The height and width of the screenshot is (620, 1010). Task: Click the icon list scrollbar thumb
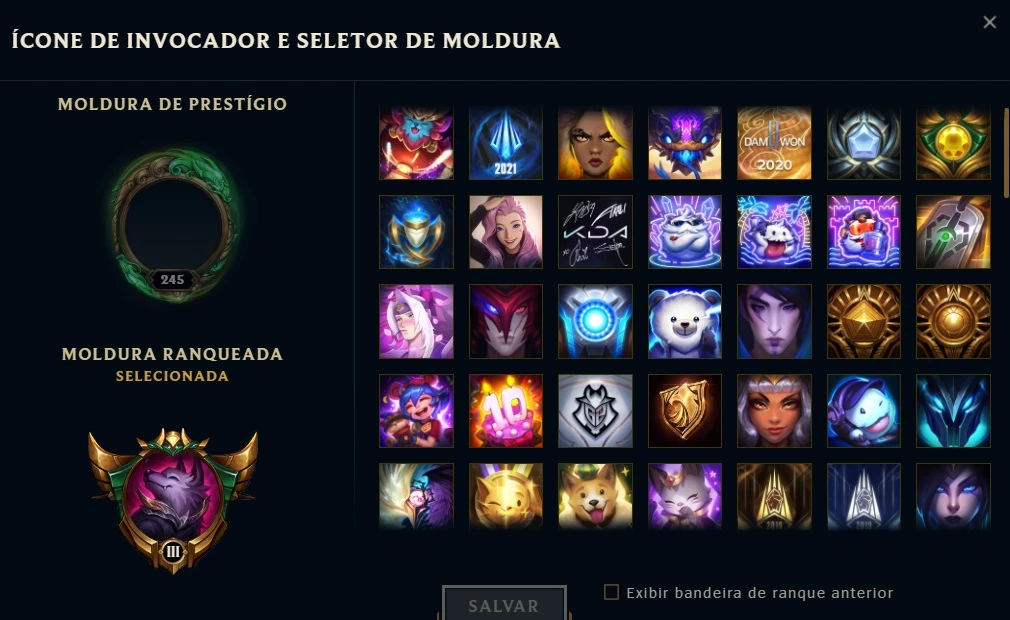point(1006,153)
